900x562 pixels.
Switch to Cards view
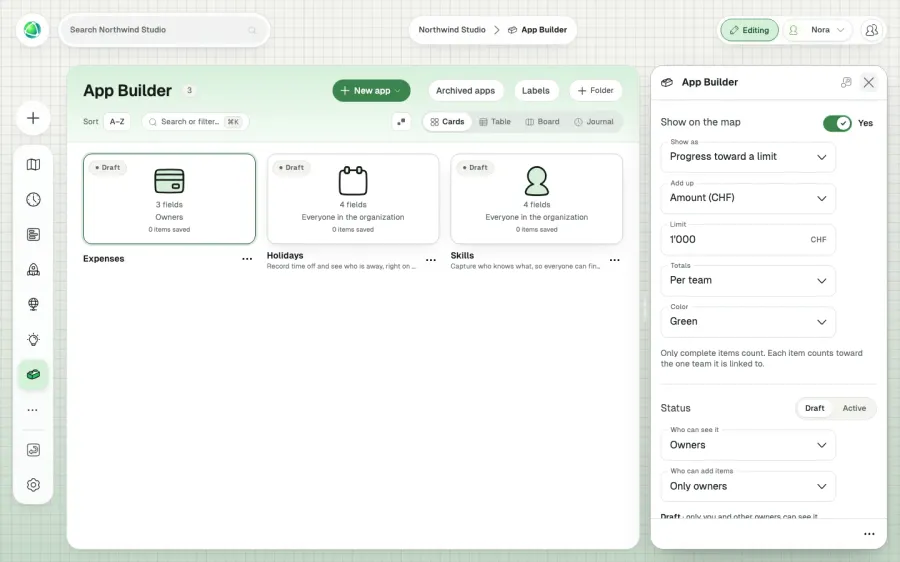(447, 122)
